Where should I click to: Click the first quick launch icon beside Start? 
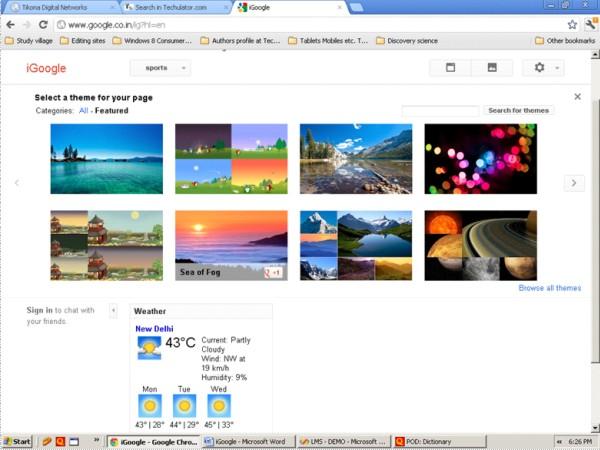(x=47, y=442)
